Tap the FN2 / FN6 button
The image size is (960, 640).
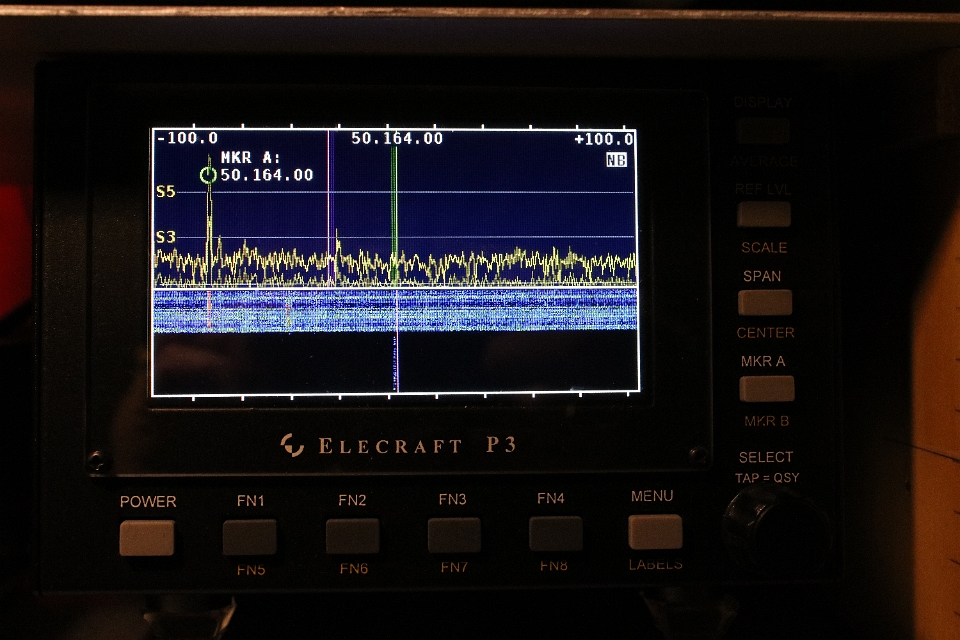(x=352, y=536)
